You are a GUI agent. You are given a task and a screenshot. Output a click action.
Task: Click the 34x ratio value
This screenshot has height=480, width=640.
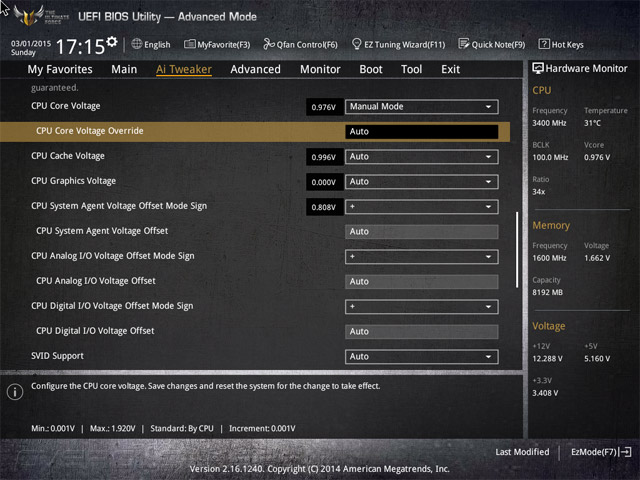pyautogui.click(x=539, y=192)
